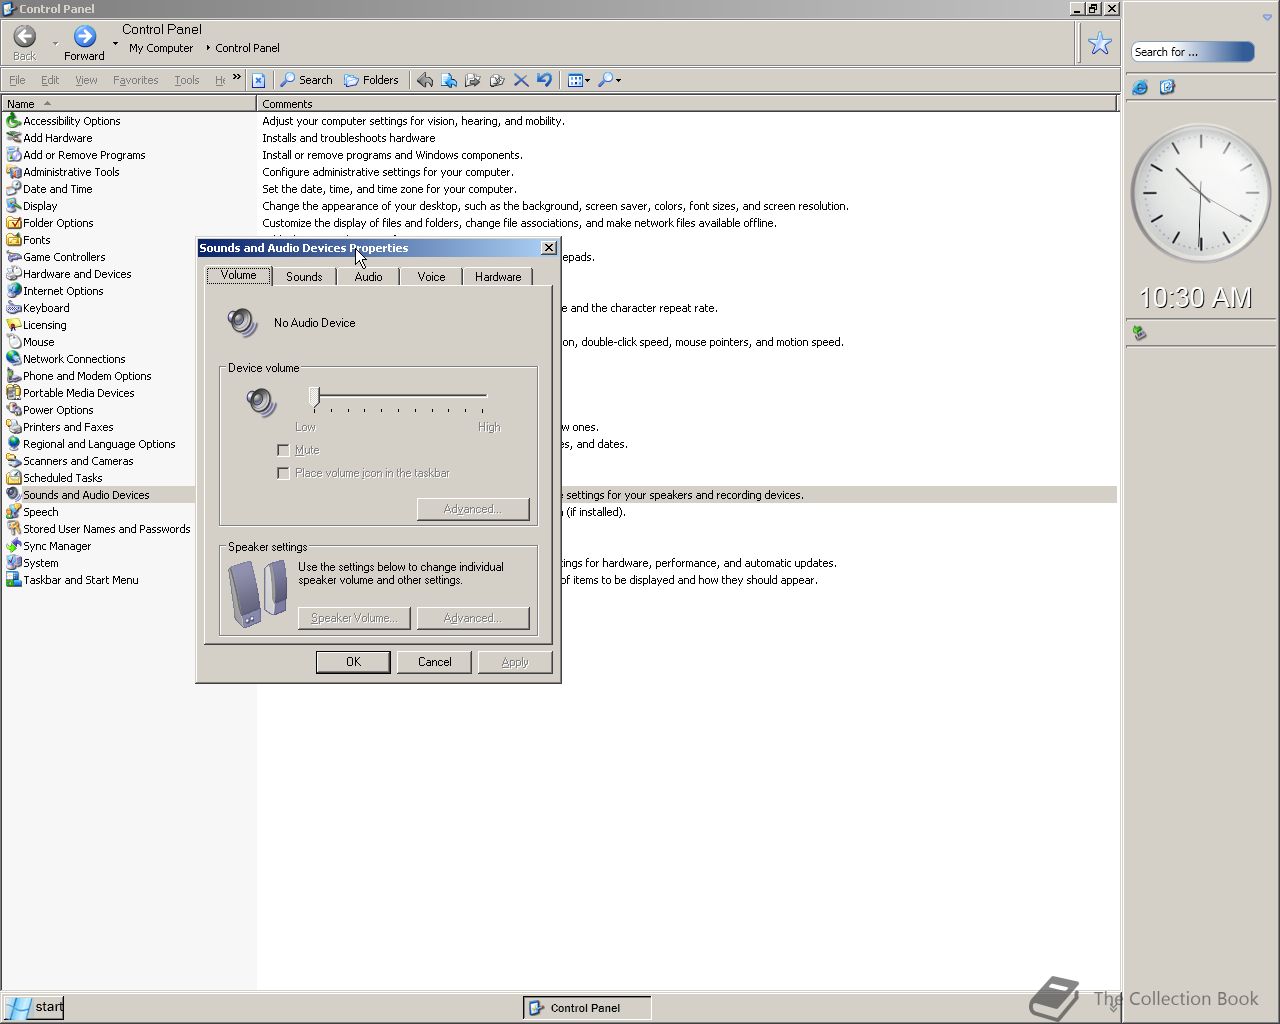
Task: Select Scheduled Tasks item
Action: 54,478
